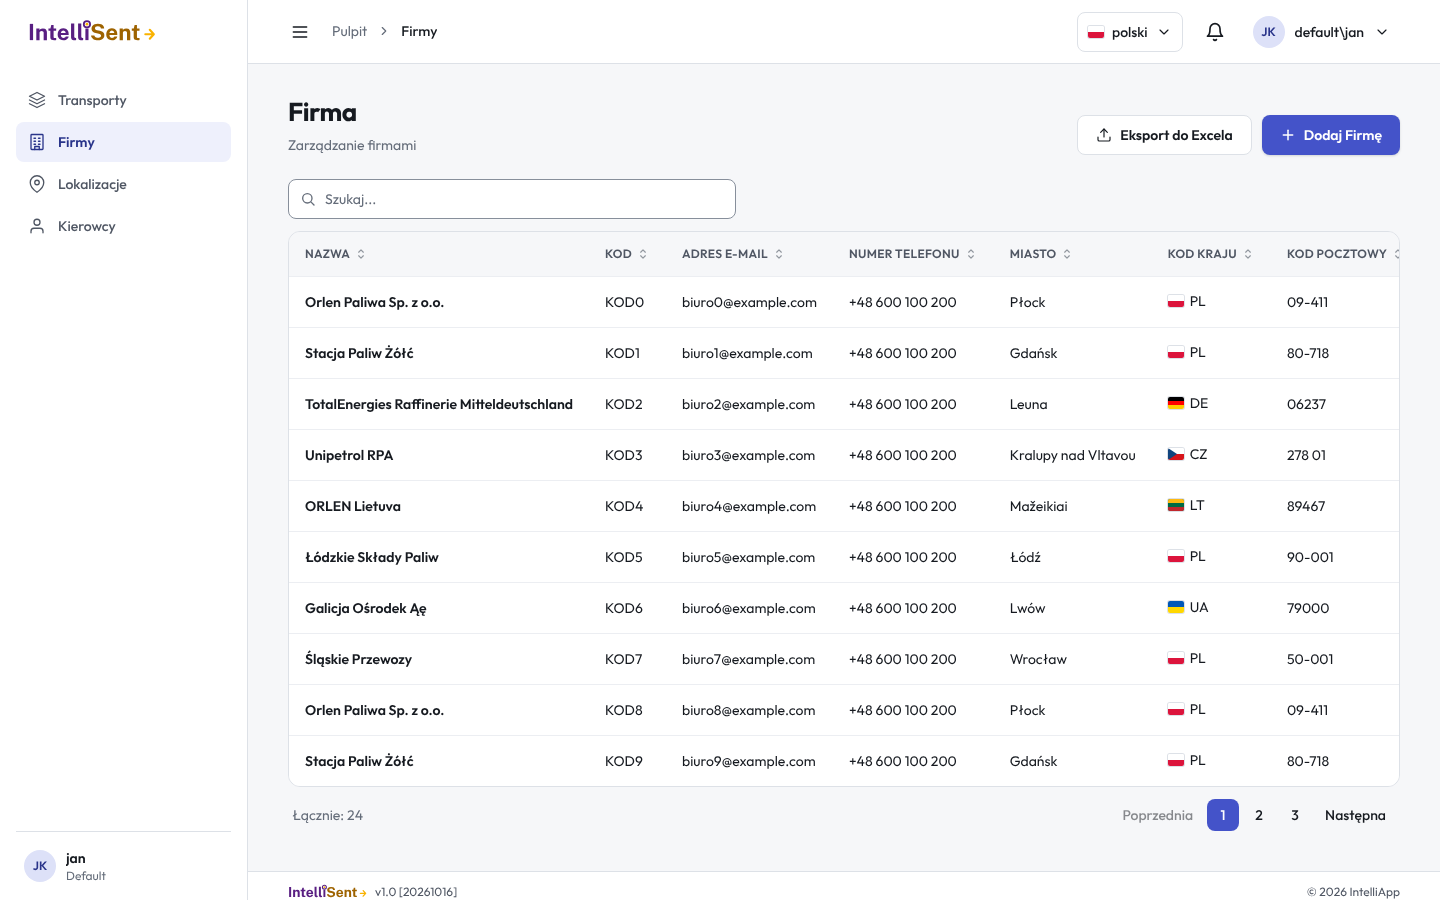Open Kierowcy in the sidebar
The height and width of the screenshot is (900, 1440).
coord(123,226)
